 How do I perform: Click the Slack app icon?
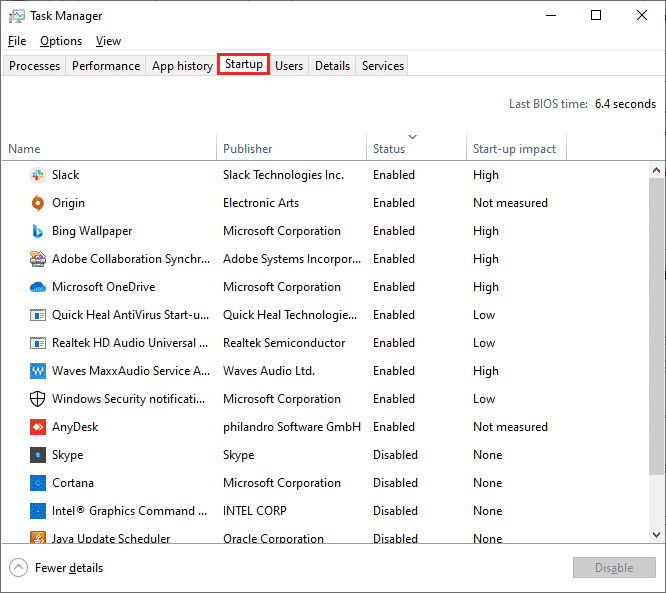[x=38, y=175]
